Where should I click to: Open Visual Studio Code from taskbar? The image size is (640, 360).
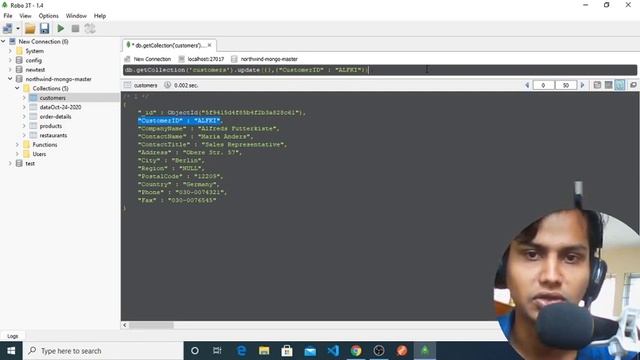(333, 351)
